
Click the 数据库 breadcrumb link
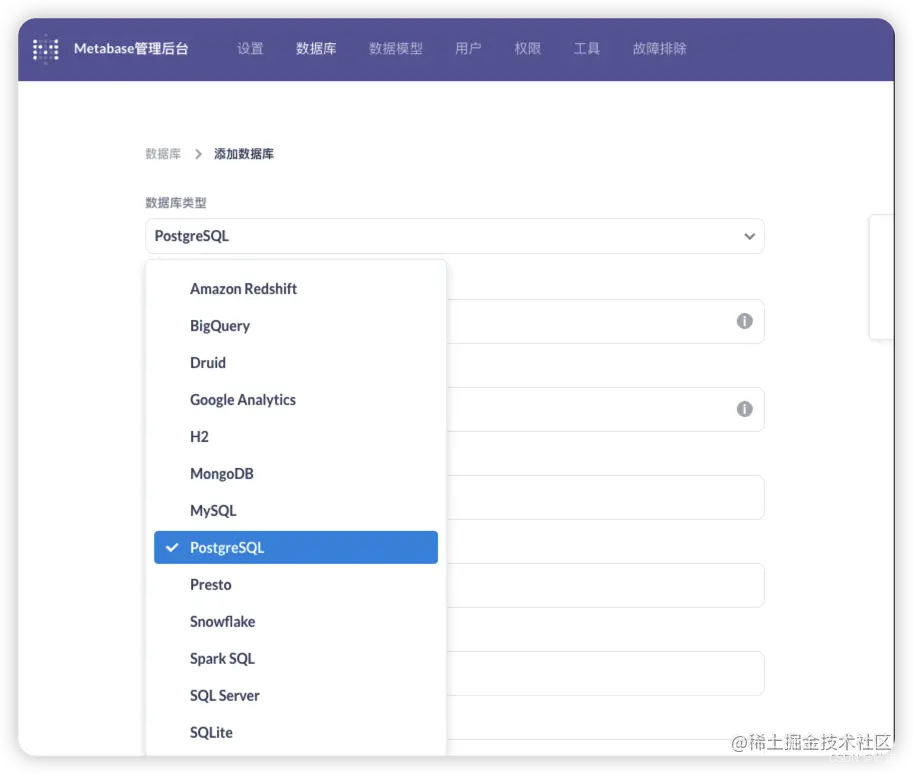click(x=163, y=154)
